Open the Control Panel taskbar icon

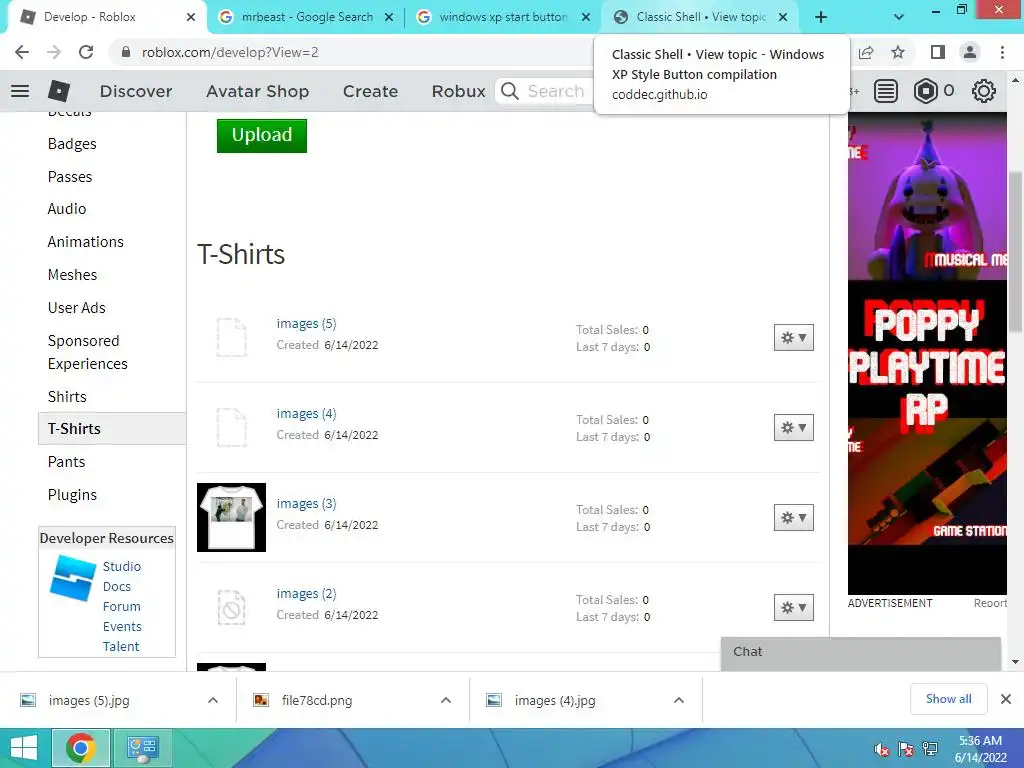point(143,748)
